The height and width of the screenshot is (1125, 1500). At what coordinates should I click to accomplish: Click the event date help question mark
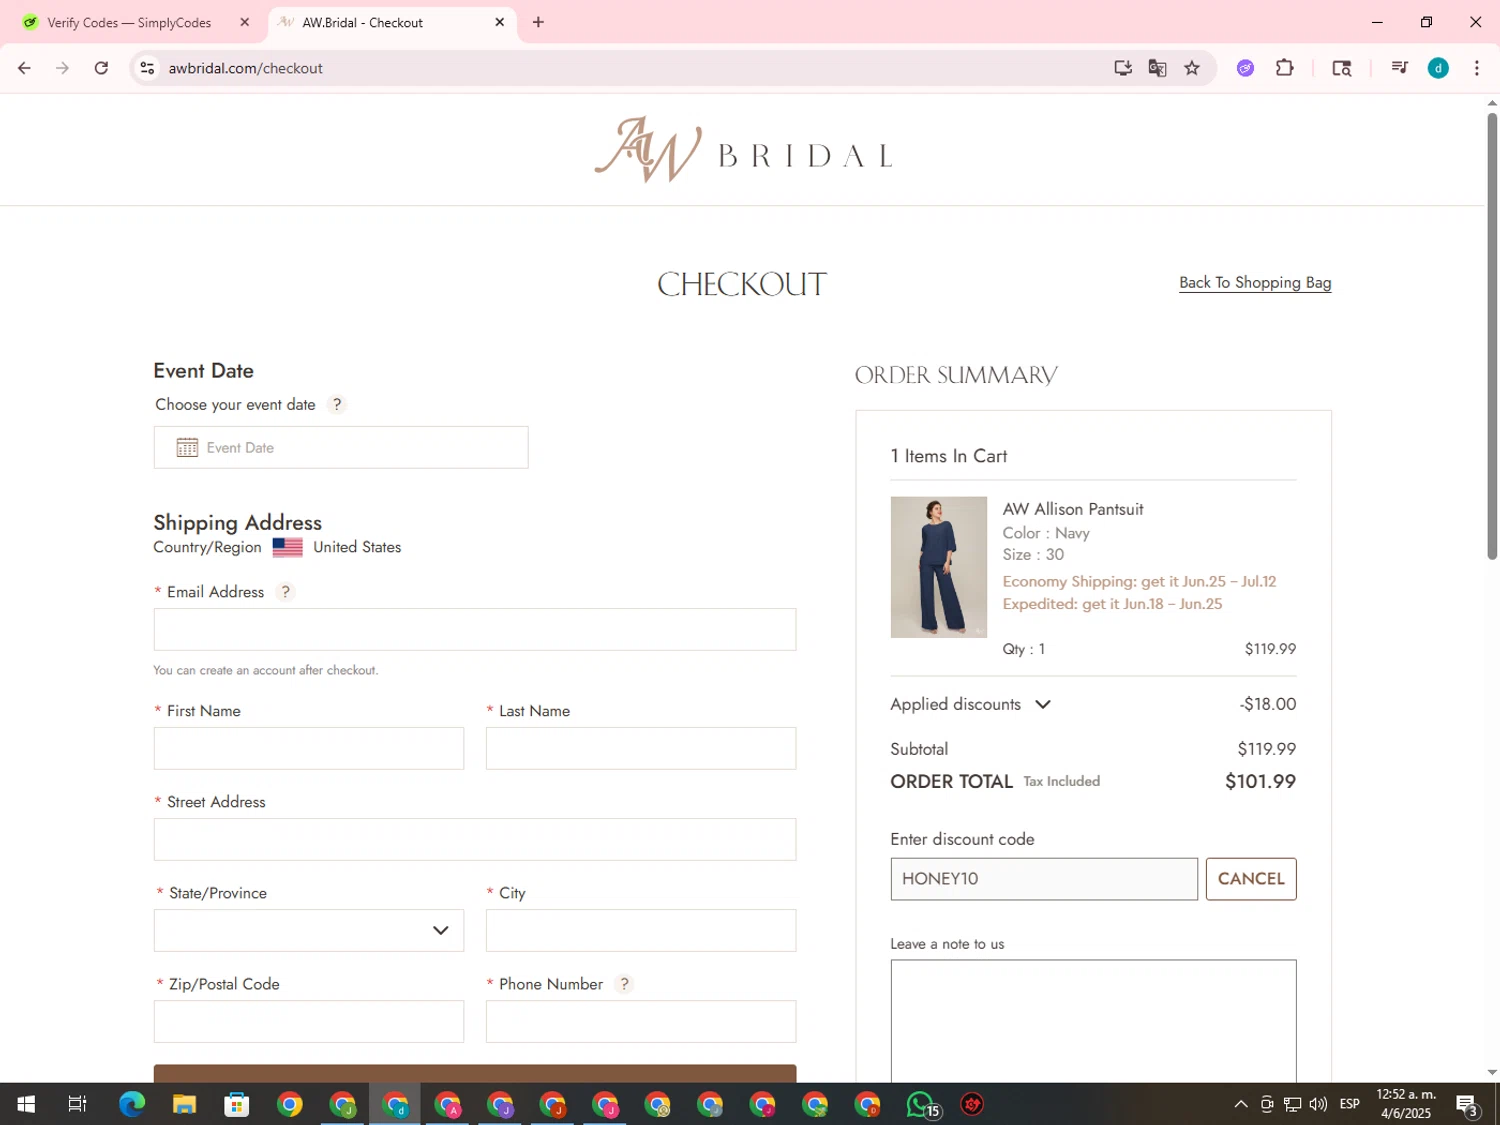click(337, 404)
